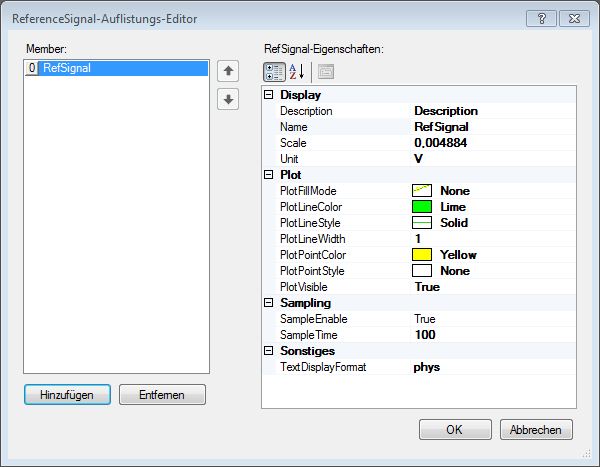Click the Categorized view icon in property toolbar
This screenshot has width=600, height=467.
click(x=273, y=71)
